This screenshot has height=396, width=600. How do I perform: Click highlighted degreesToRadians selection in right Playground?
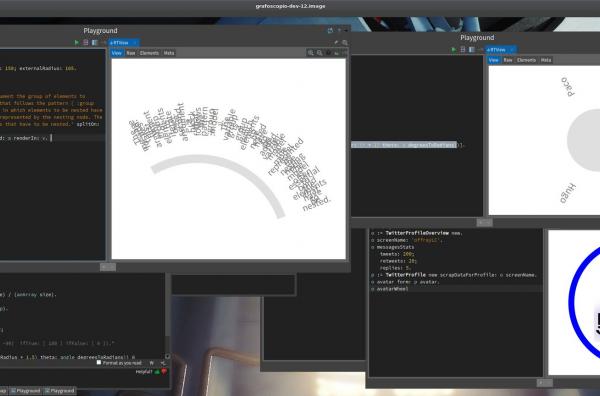pyautogui.click(x=404, y=145)
